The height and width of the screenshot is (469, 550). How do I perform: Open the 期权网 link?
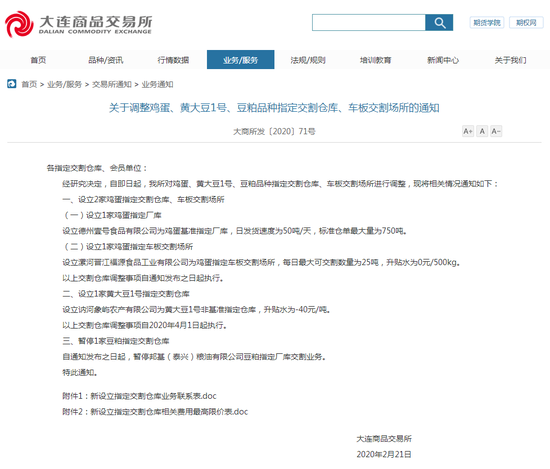pyautogui.click(x=526, y=23)
